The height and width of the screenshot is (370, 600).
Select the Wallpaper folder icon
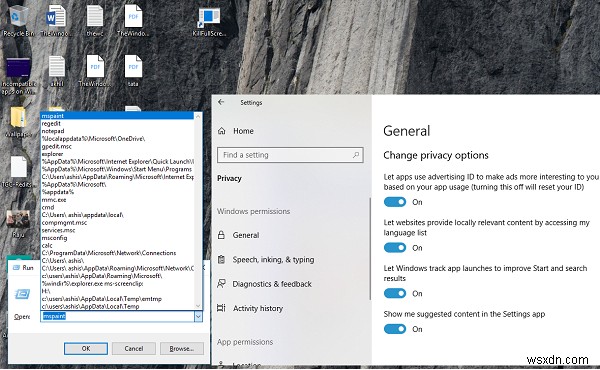click(x=18, y=122)
